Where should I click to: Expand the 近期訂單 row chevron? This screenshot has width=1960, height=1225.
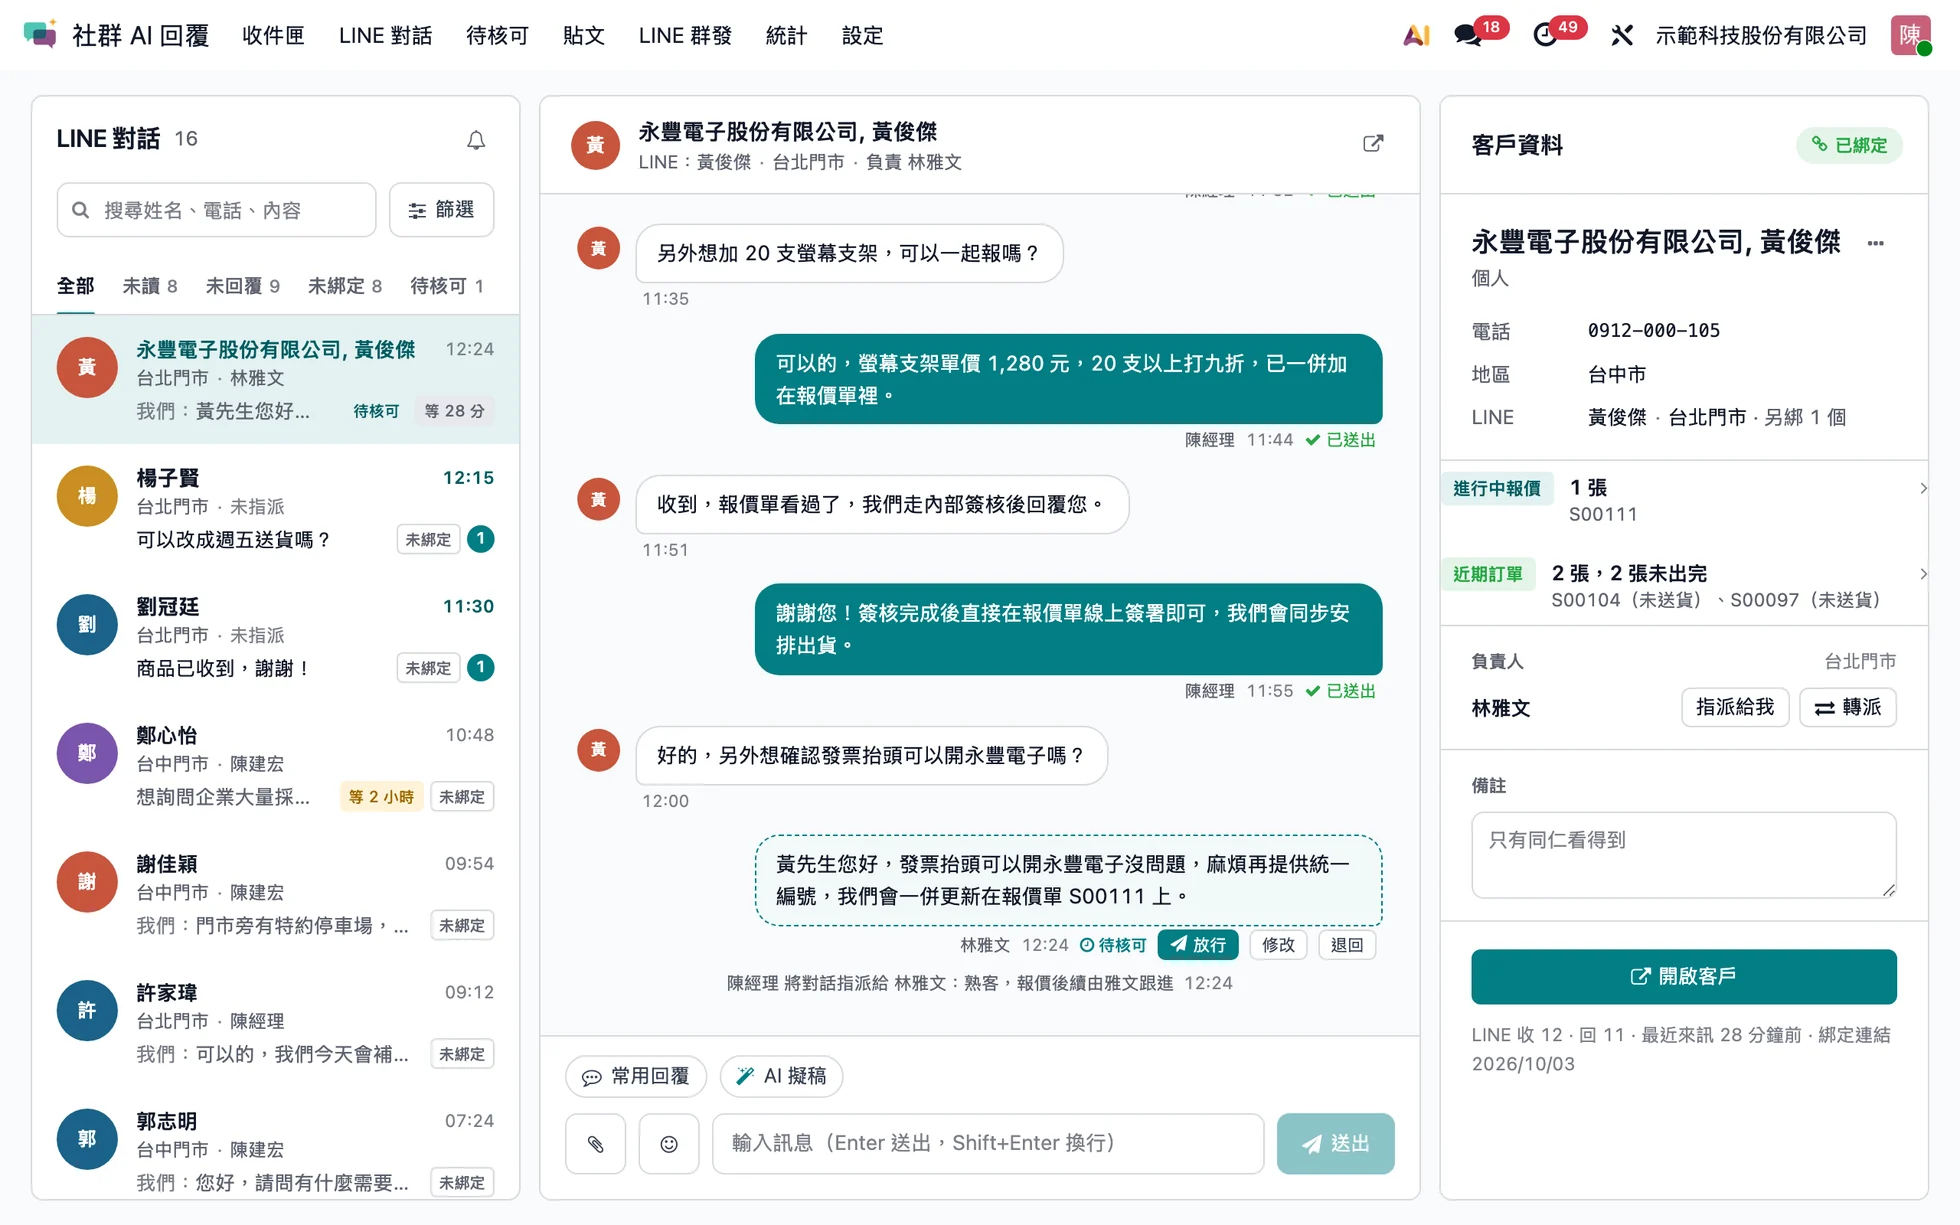[1923, 574]
